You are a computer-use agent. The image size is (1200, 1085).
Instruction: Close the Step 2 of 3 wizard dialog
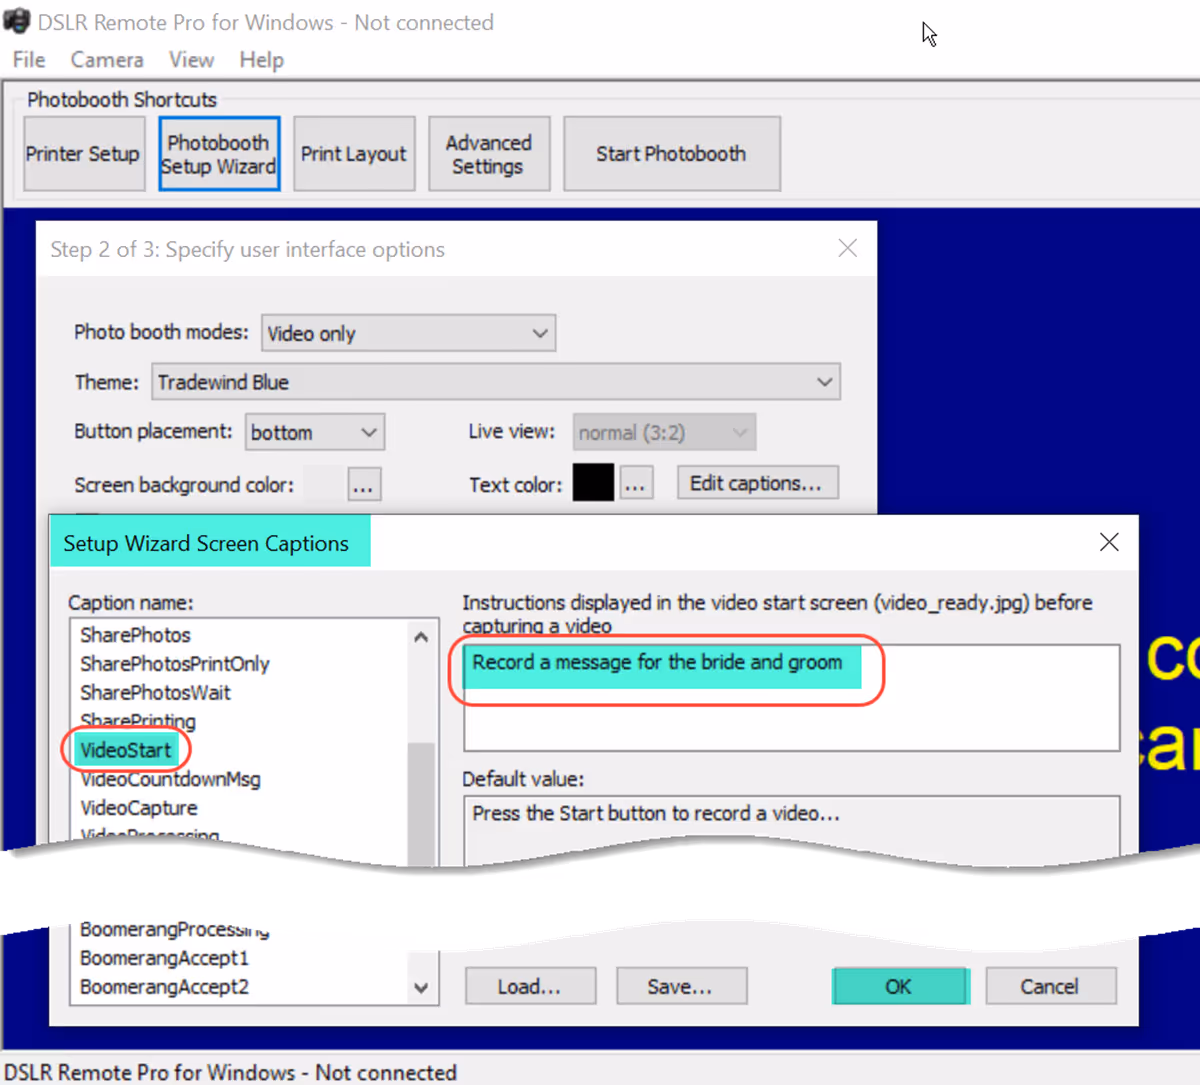[847, 248]
